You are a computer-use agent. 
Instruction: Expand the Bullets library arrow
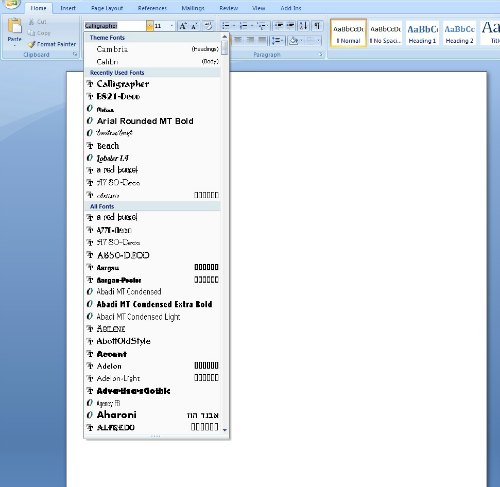[x=234, y=26]
